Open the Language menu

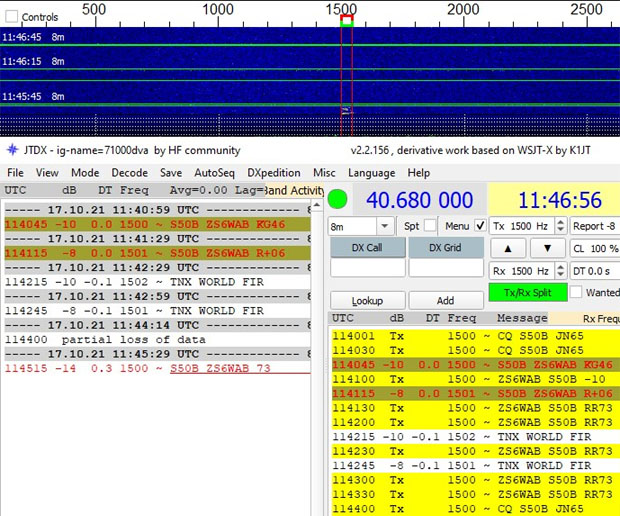click(371, 173)
